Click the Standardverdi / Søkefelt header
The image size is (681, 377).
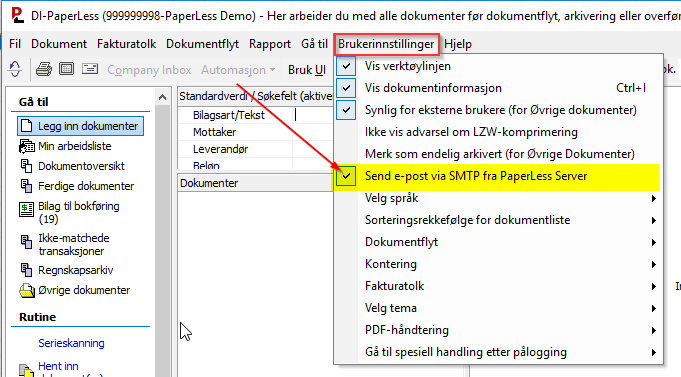[x=255, y=96]
